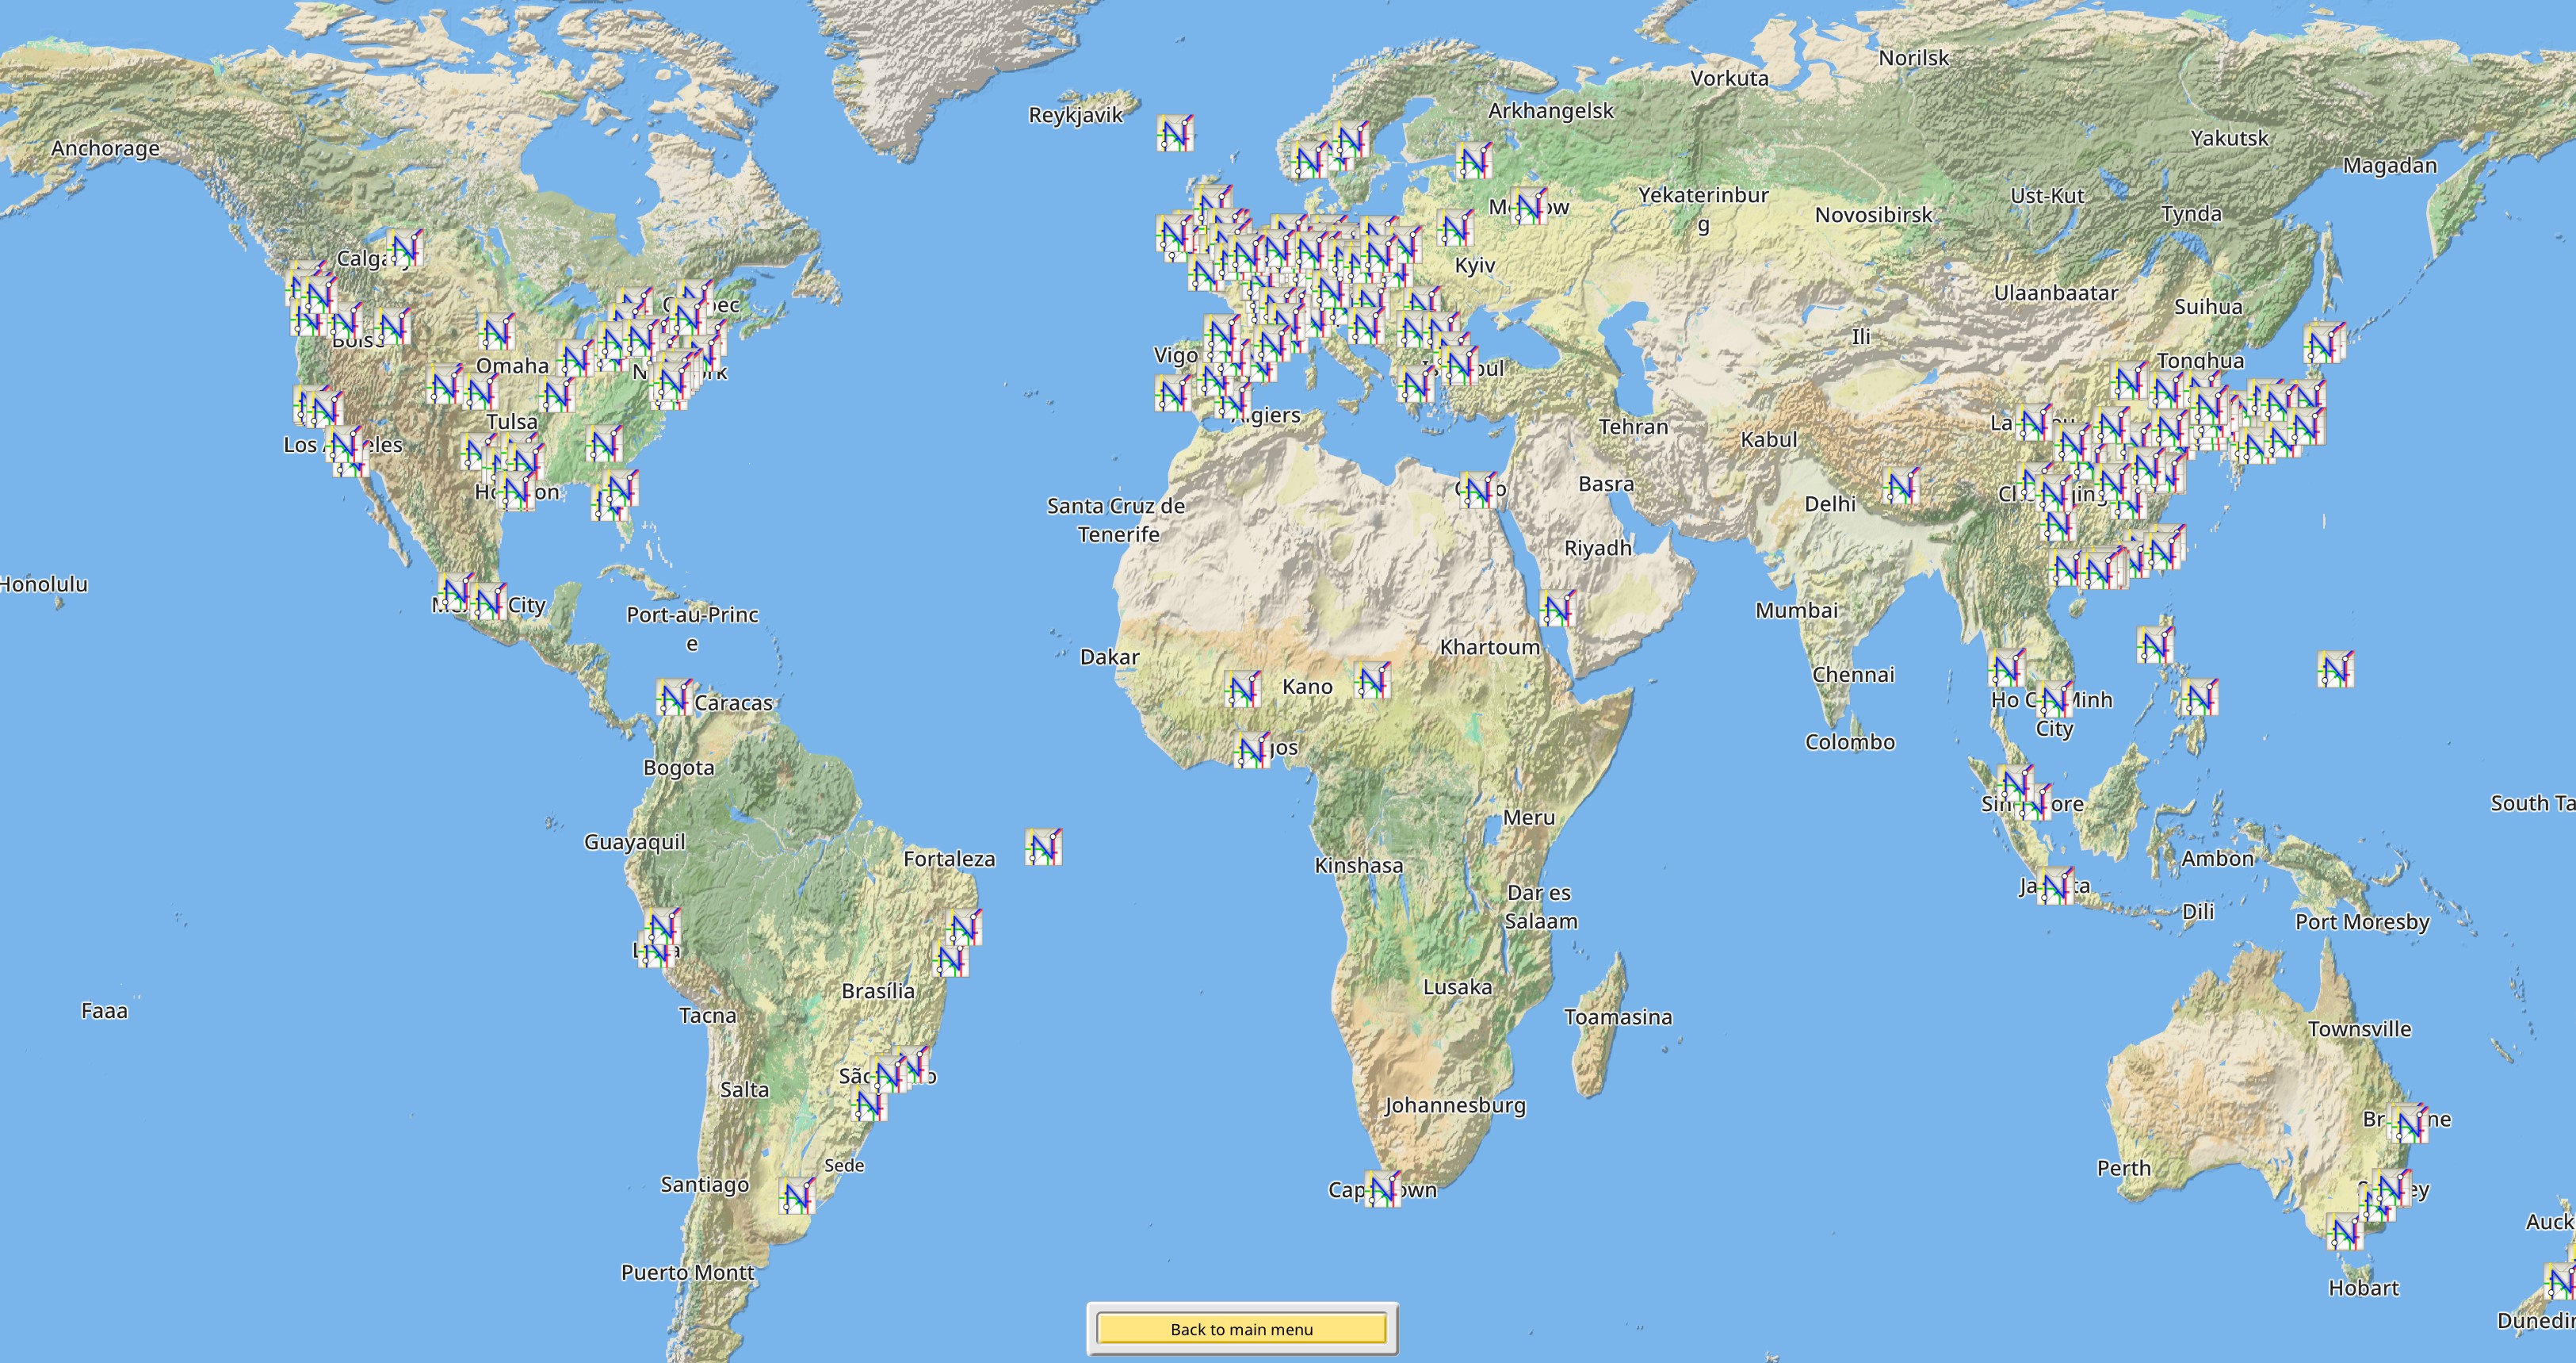Choose the marker over the Jakarta label
Image resolution: width=2576 pixels, height=1363 pixels.
[2056, 886]
